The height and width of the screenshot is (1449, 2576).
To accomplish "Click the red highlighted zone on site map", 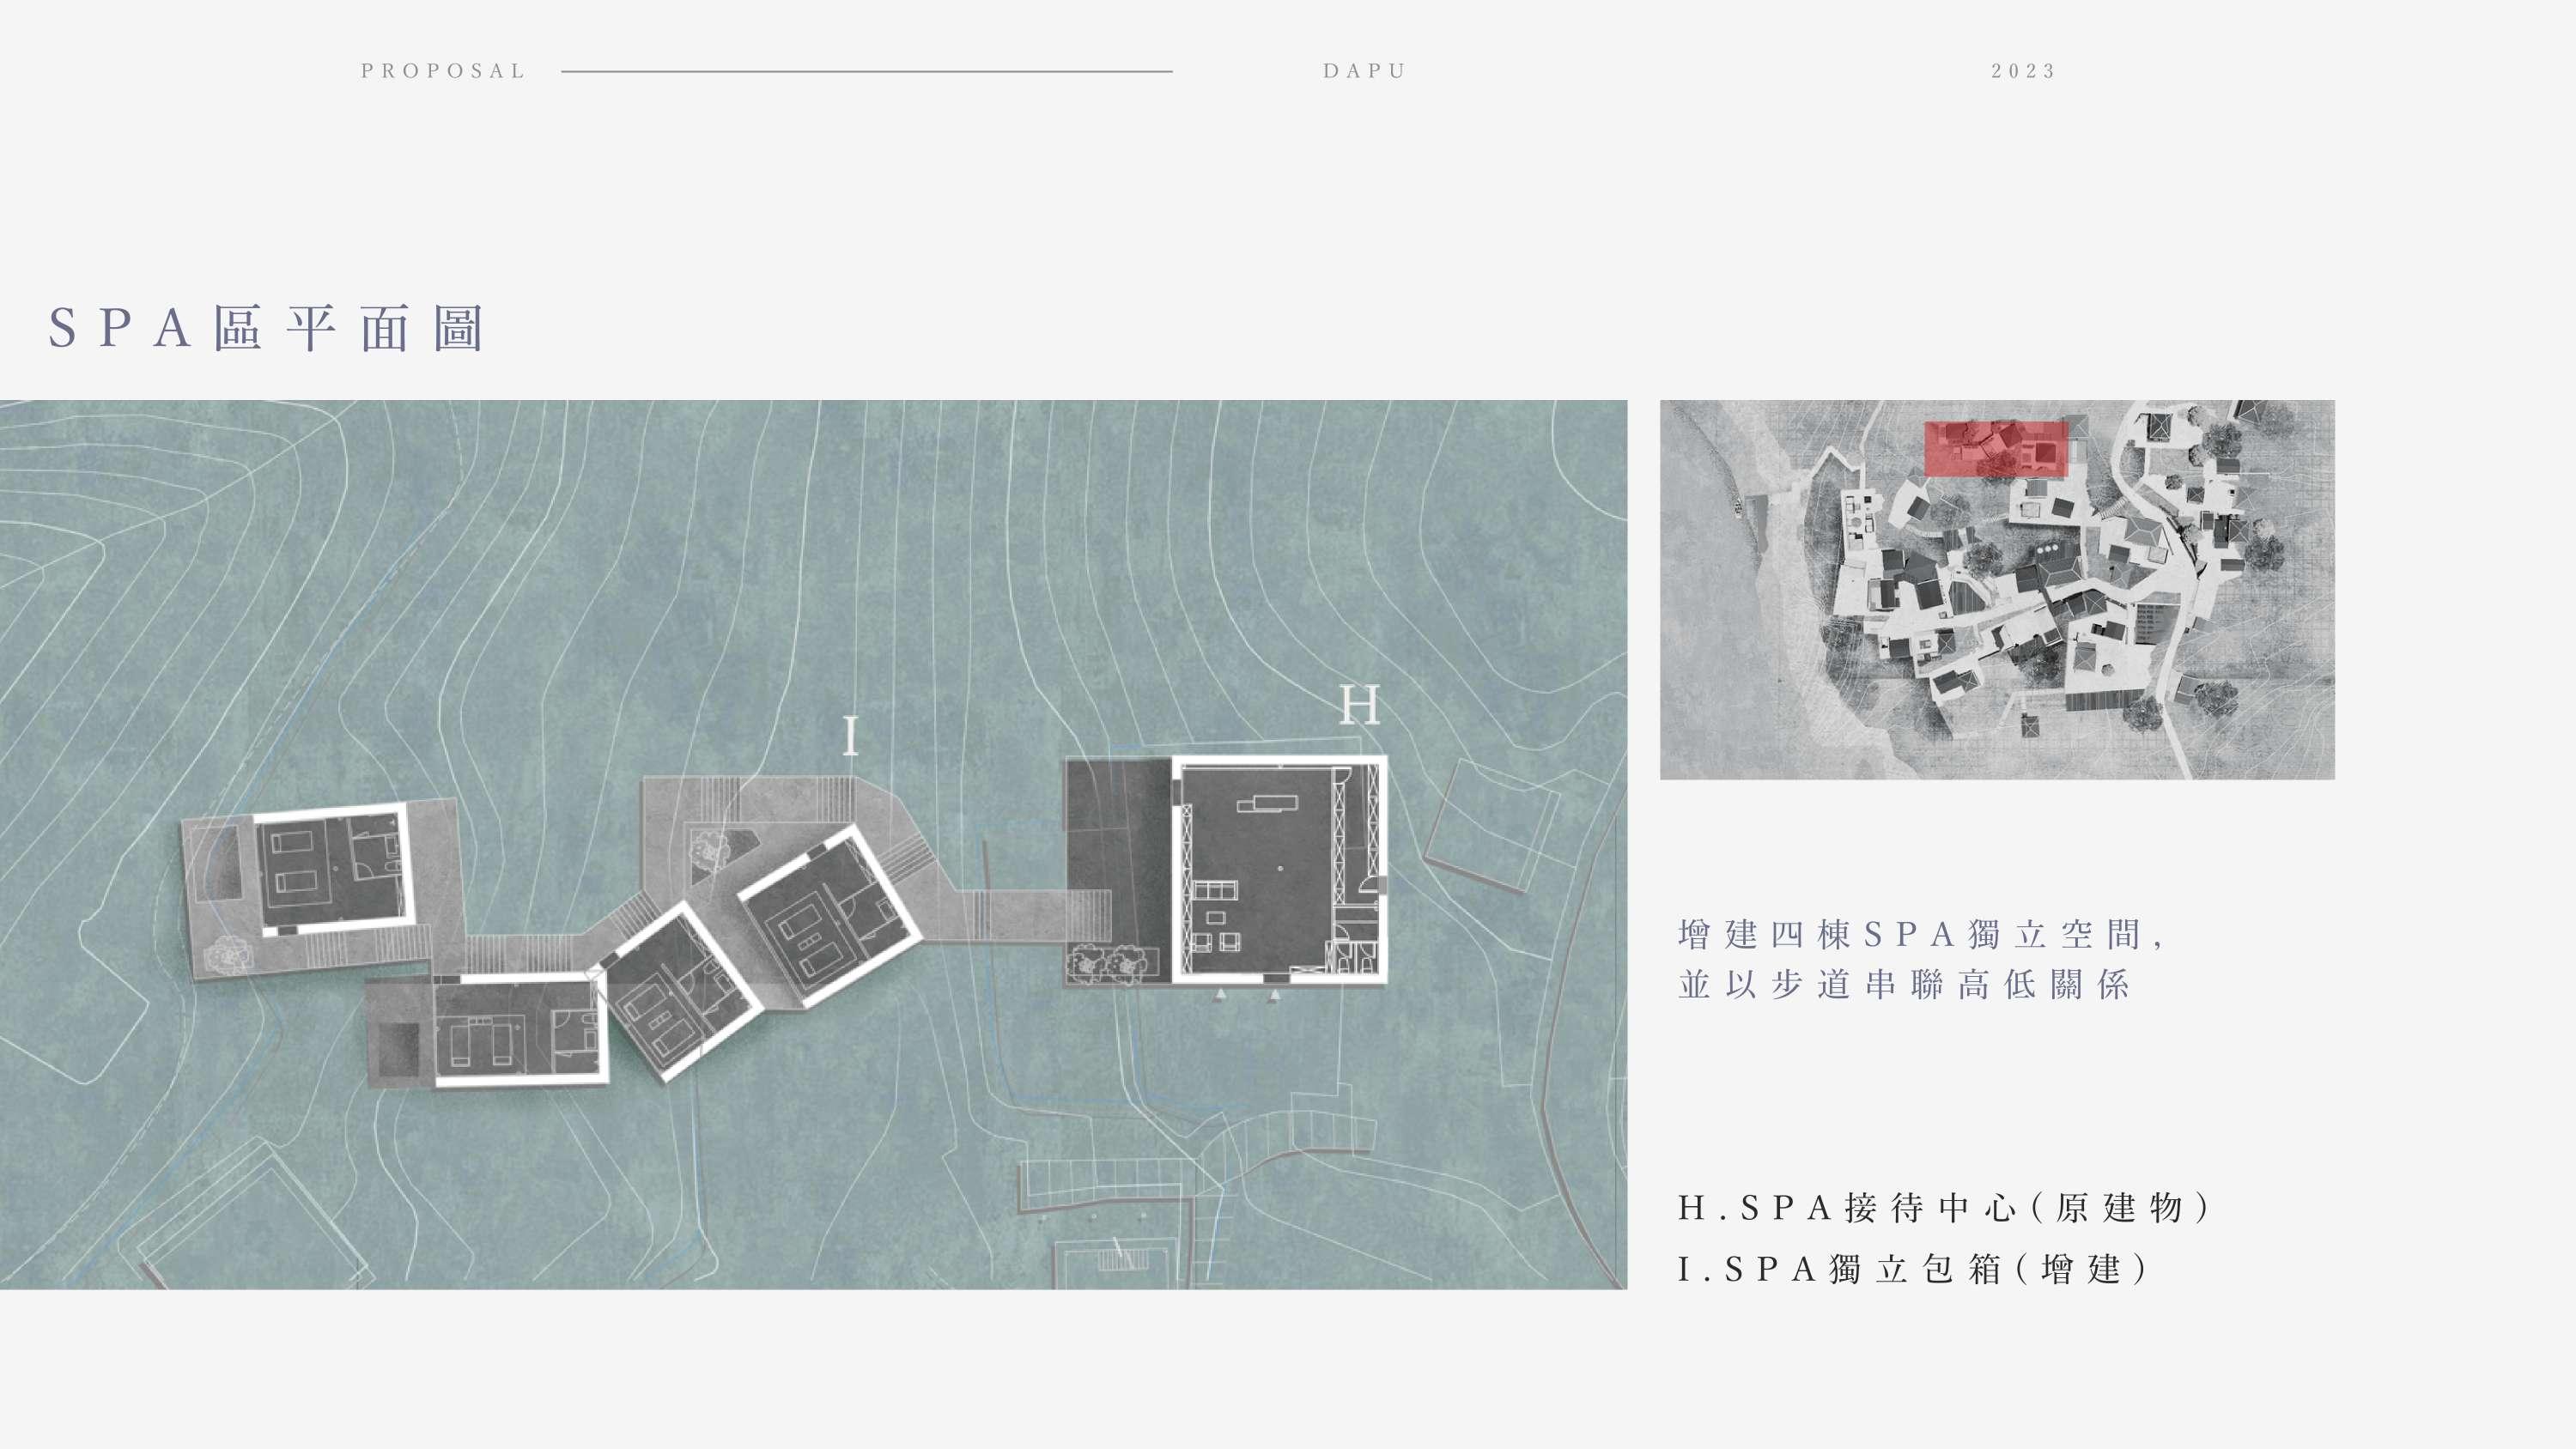I will click(x=1996, y=448).
